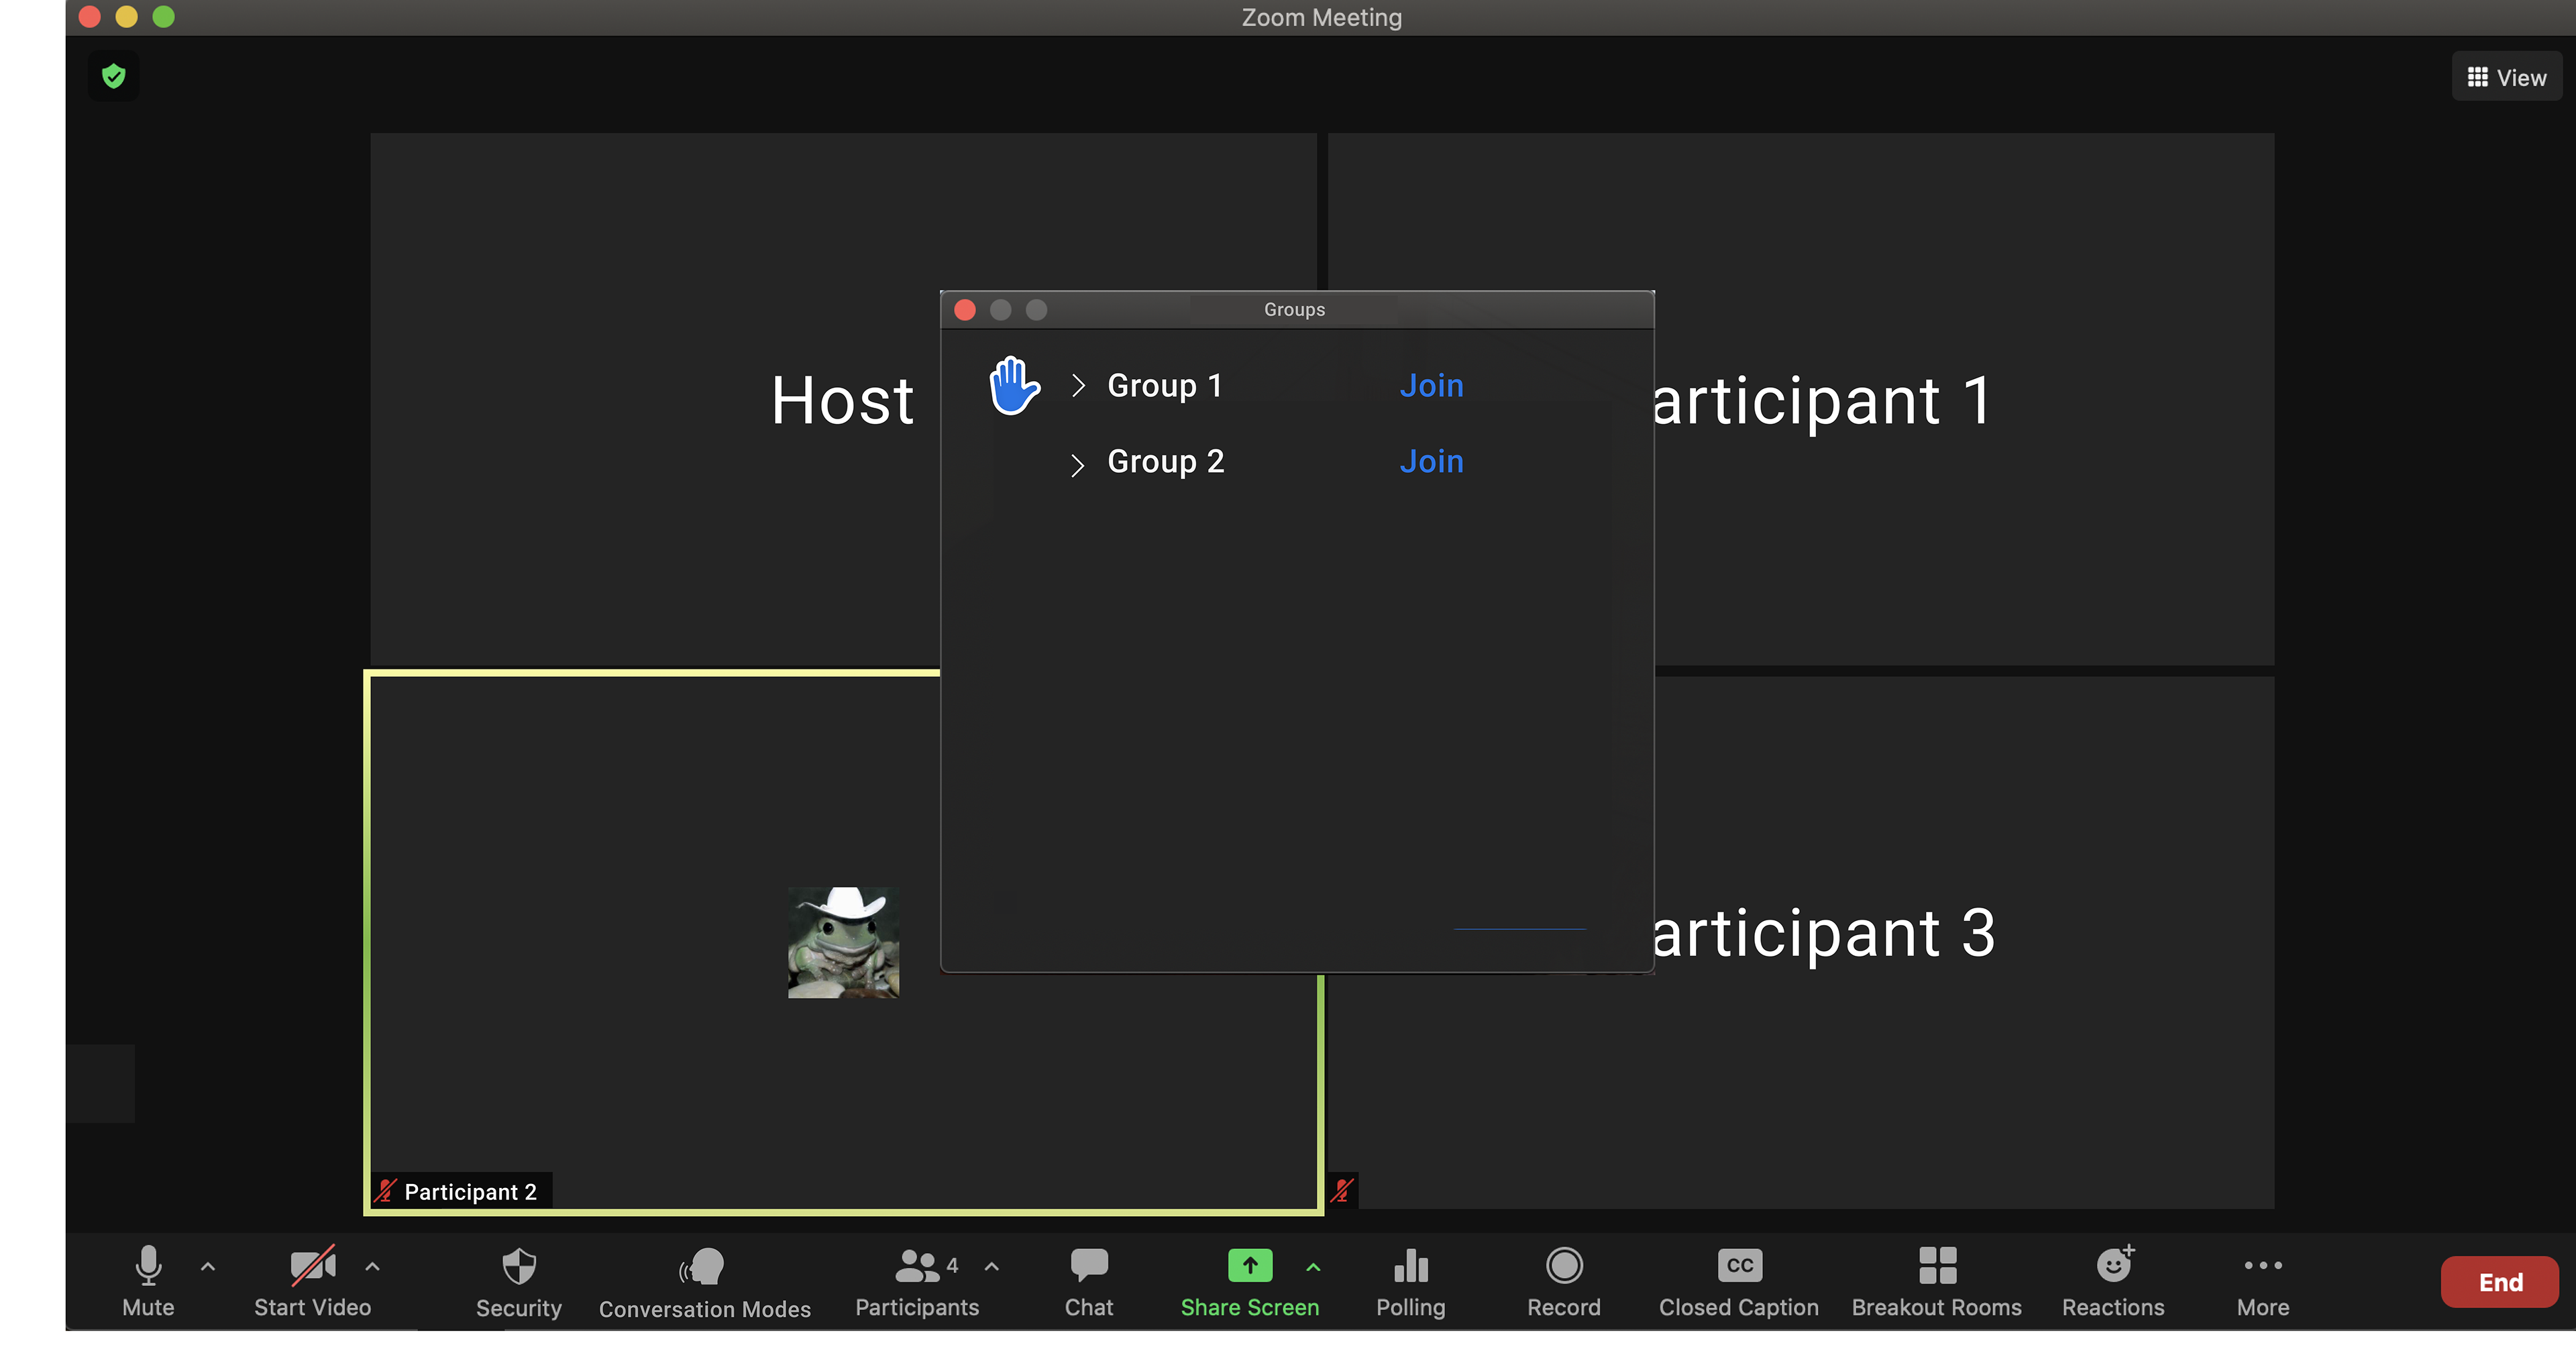Select the Group 2 row label
Viewport: 2576px width, 1355px height.
click(x=1165, y=462)
